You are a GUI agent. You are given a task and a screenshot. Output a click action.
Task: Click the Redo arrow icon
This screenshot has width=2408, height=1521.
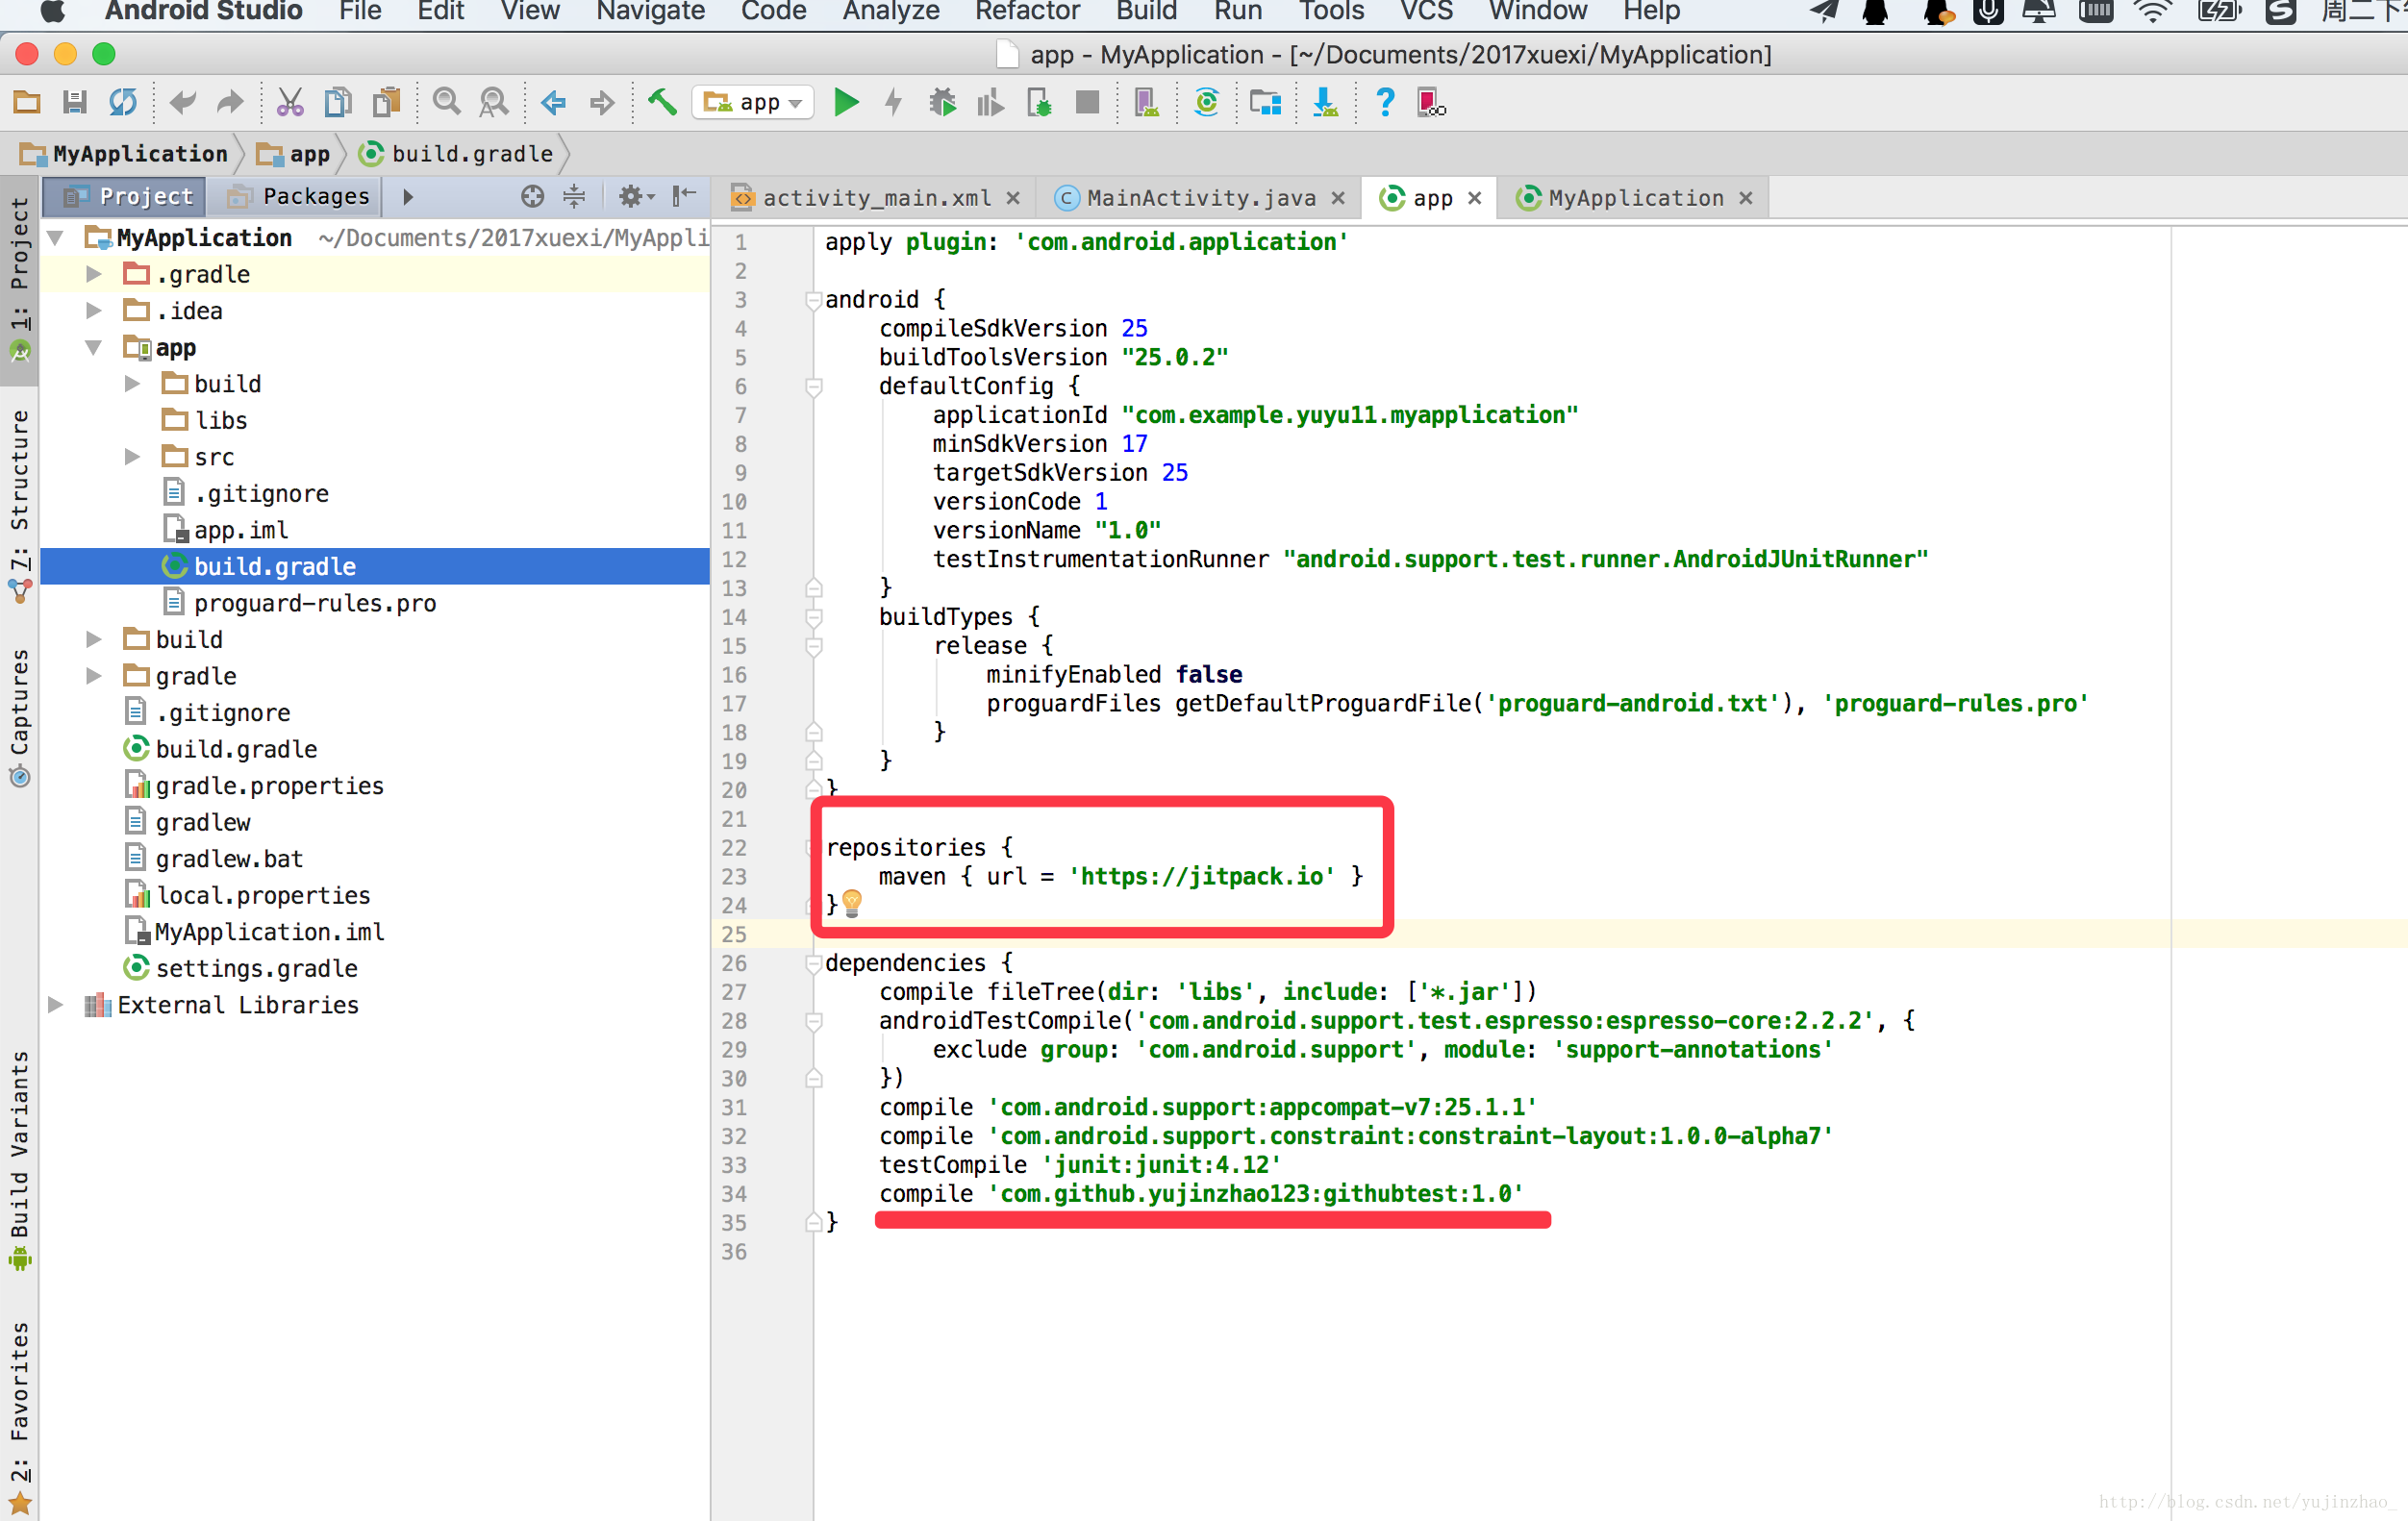click(x=231, y=102)
